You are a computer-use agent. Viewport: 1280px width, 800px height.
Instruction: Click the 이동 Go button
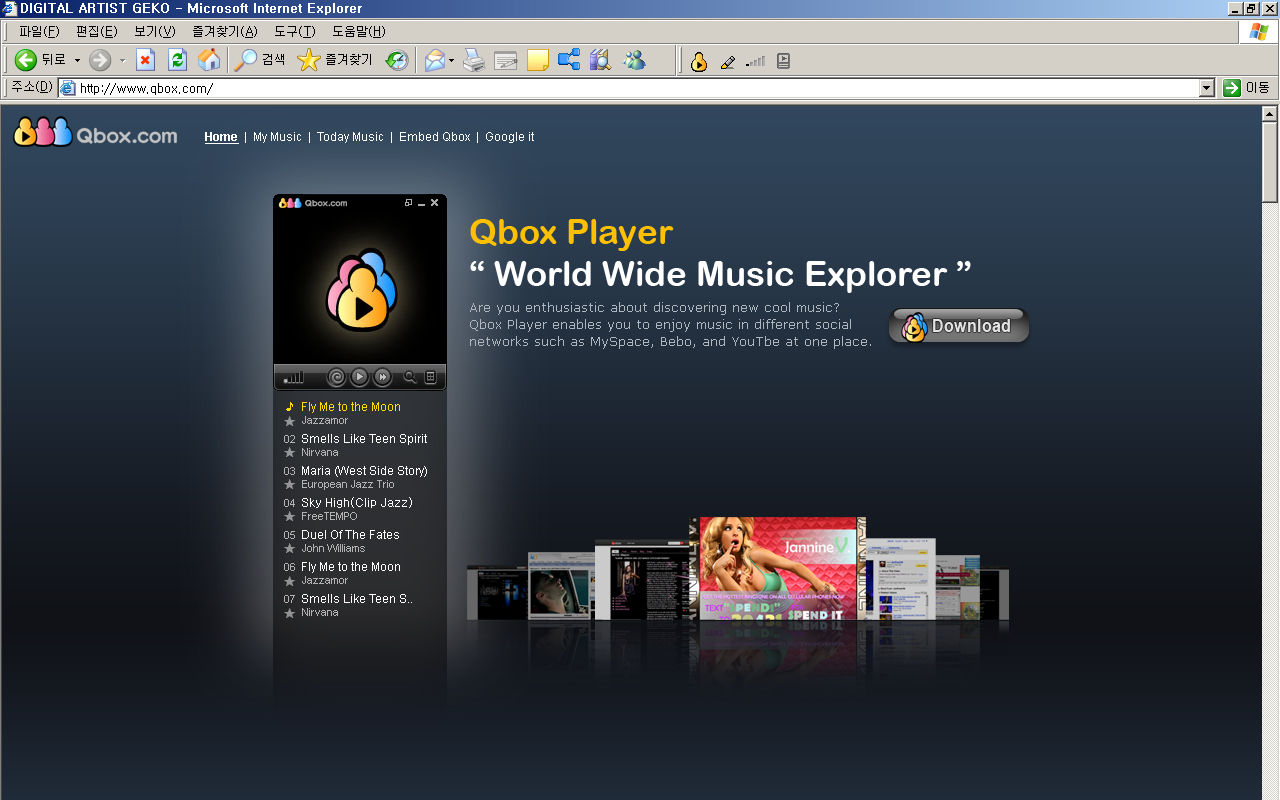(1247, 88)
